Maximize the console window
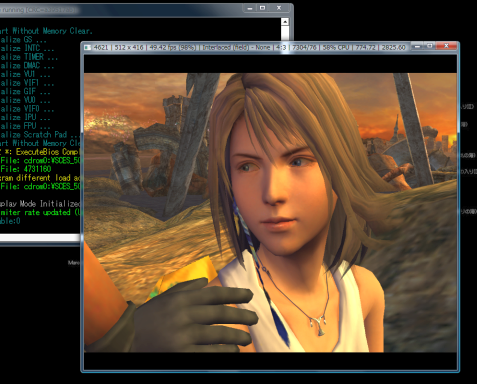The image size is (477, 384). (x=263, y=8)
